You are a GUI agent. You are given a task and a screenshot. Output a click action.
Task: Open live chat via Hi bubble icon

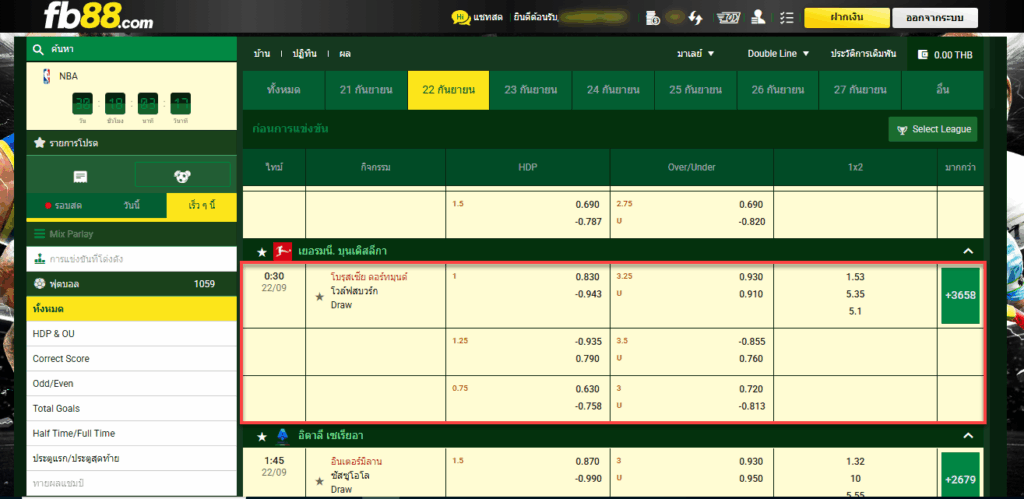point(461,18)
